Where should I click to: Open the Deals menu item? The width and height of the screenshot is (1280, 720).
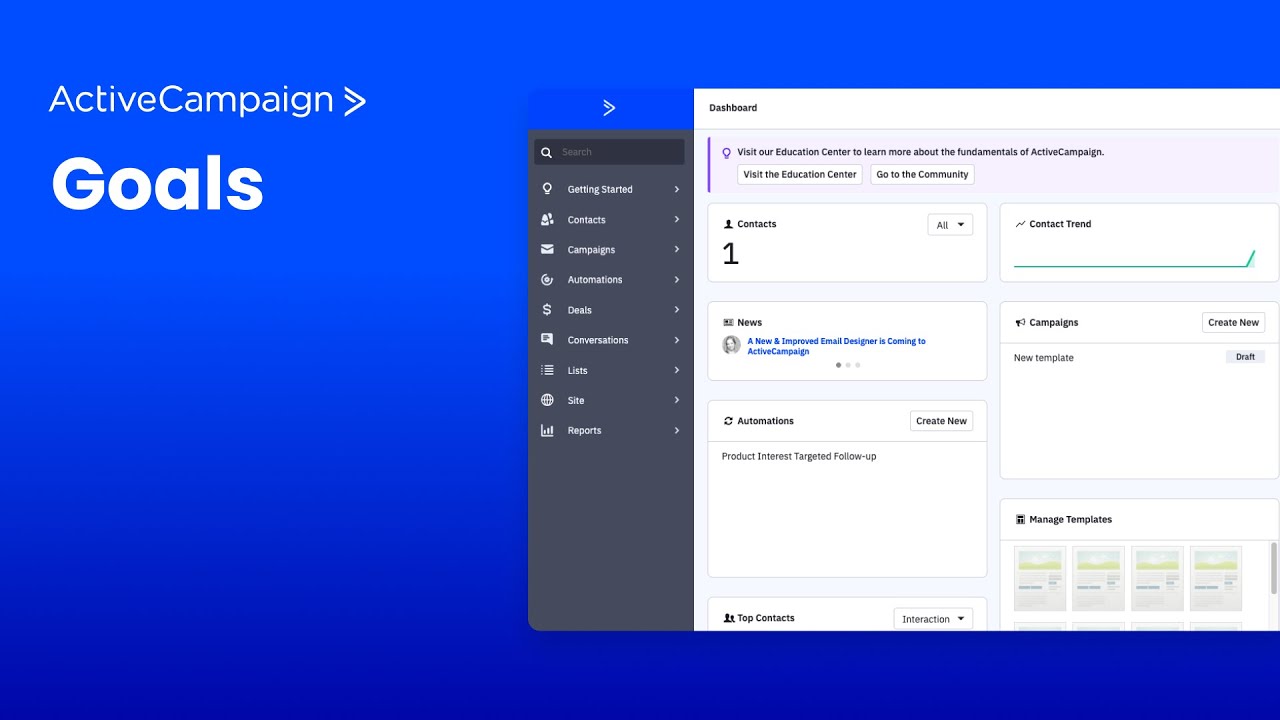pyautogui.click(x=610, y=310)
